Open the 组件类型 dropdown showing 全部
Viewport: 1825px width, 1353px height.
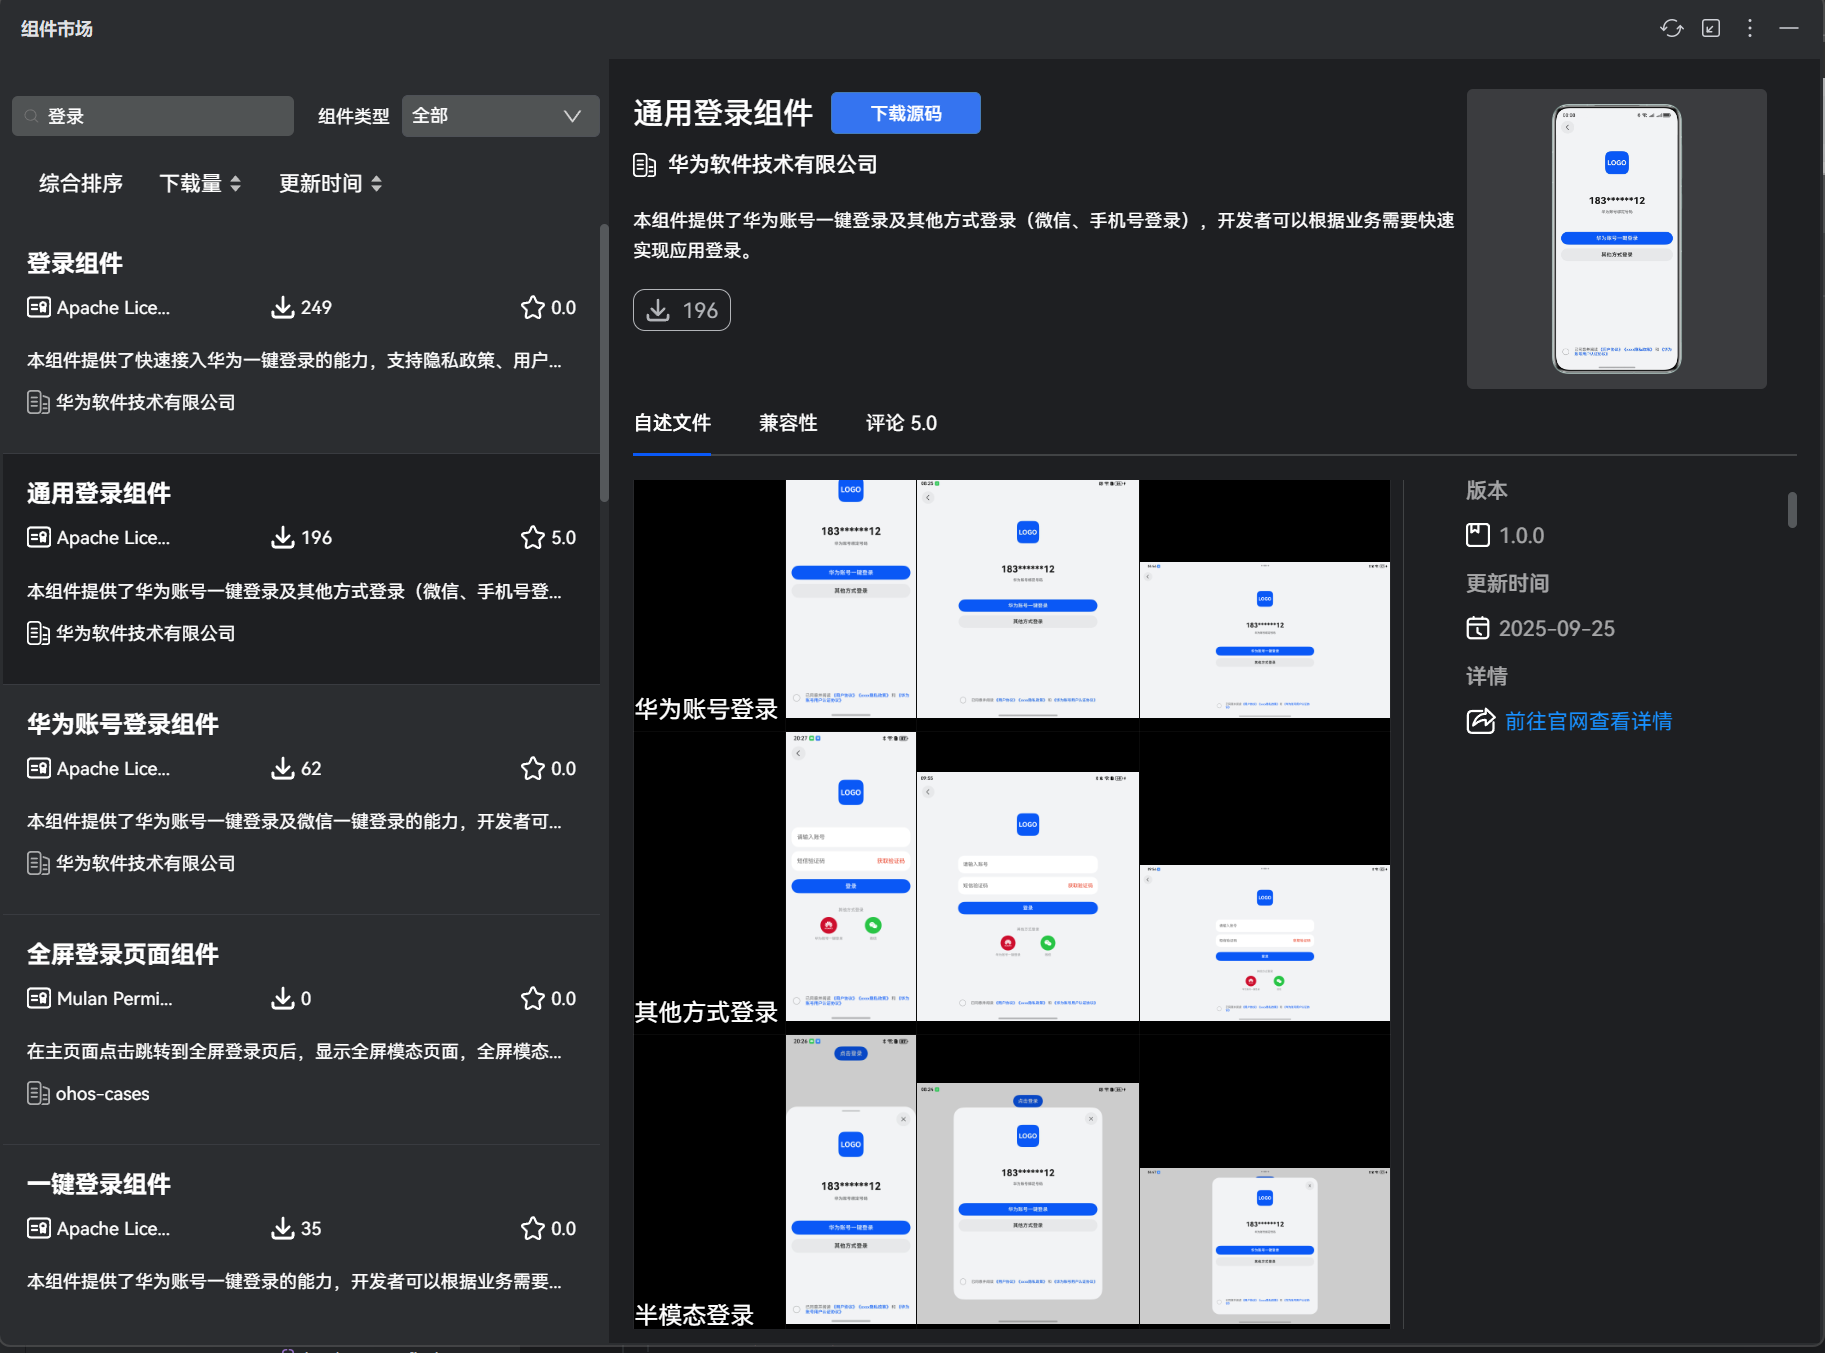click(500, 116)
